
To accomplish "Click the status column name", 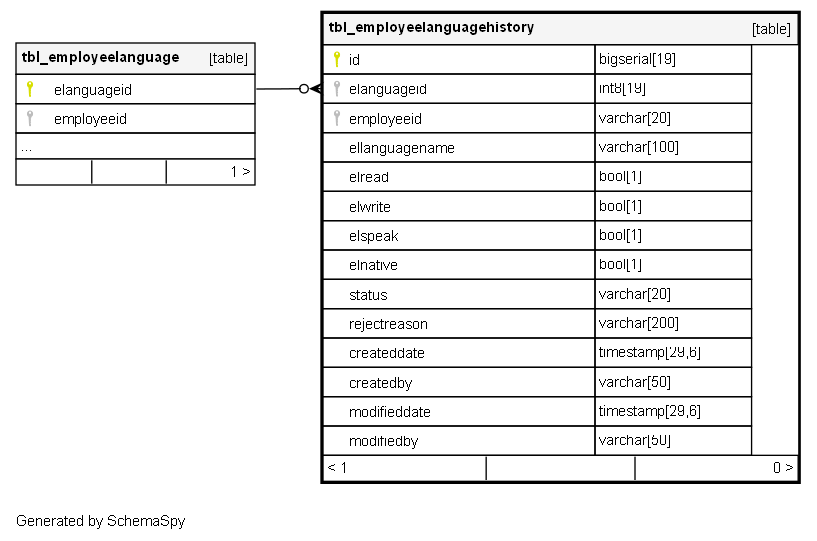I will [368, 295].
